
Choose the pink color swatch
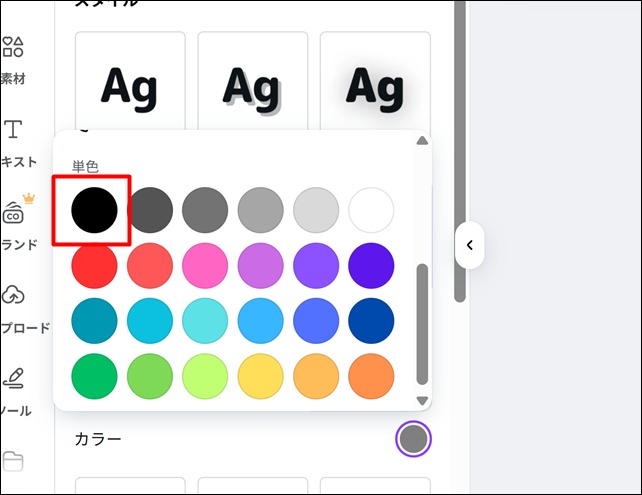click(x=205, y=265)
